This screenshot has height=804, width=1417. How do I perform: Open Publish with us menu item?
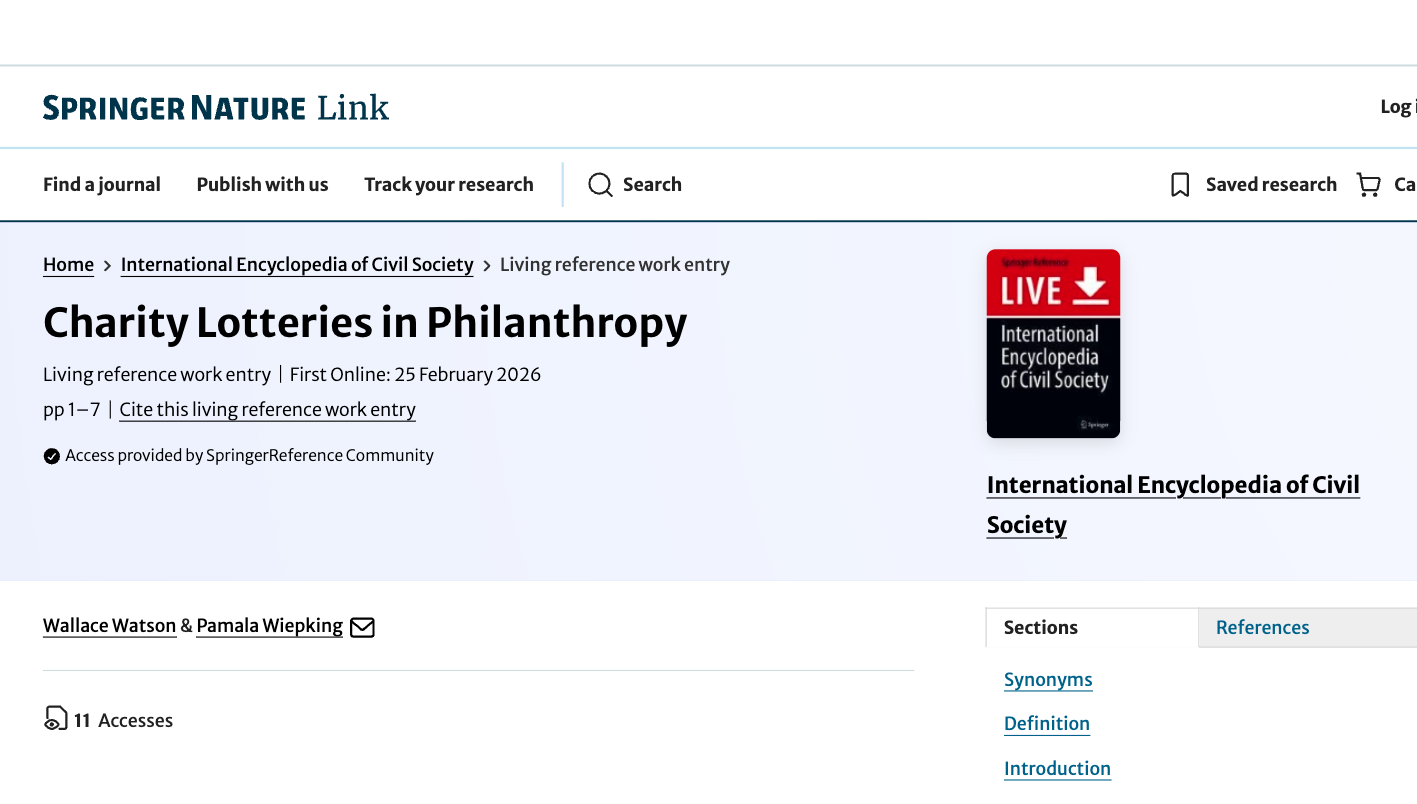point(262,185)
